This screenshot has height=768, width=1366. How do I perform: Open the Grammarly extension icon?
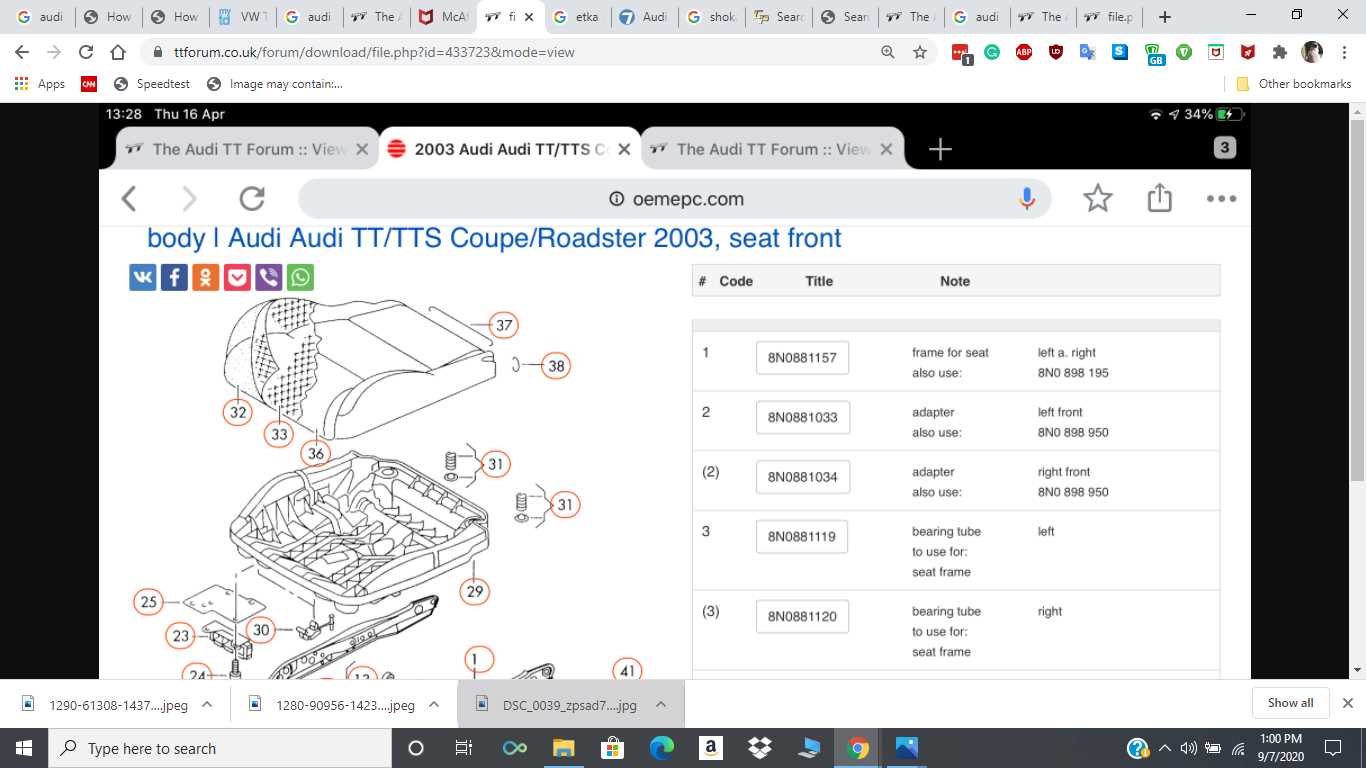tap(992, 52)
